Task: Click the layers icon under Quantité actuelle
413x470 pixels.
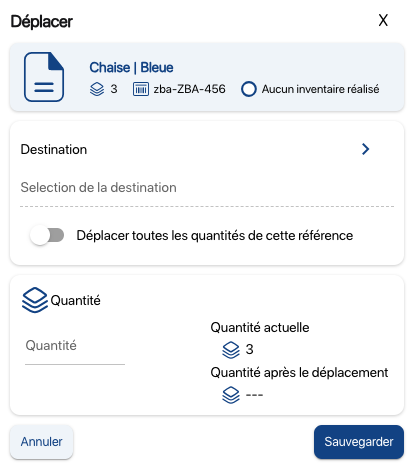Action: 231,350
